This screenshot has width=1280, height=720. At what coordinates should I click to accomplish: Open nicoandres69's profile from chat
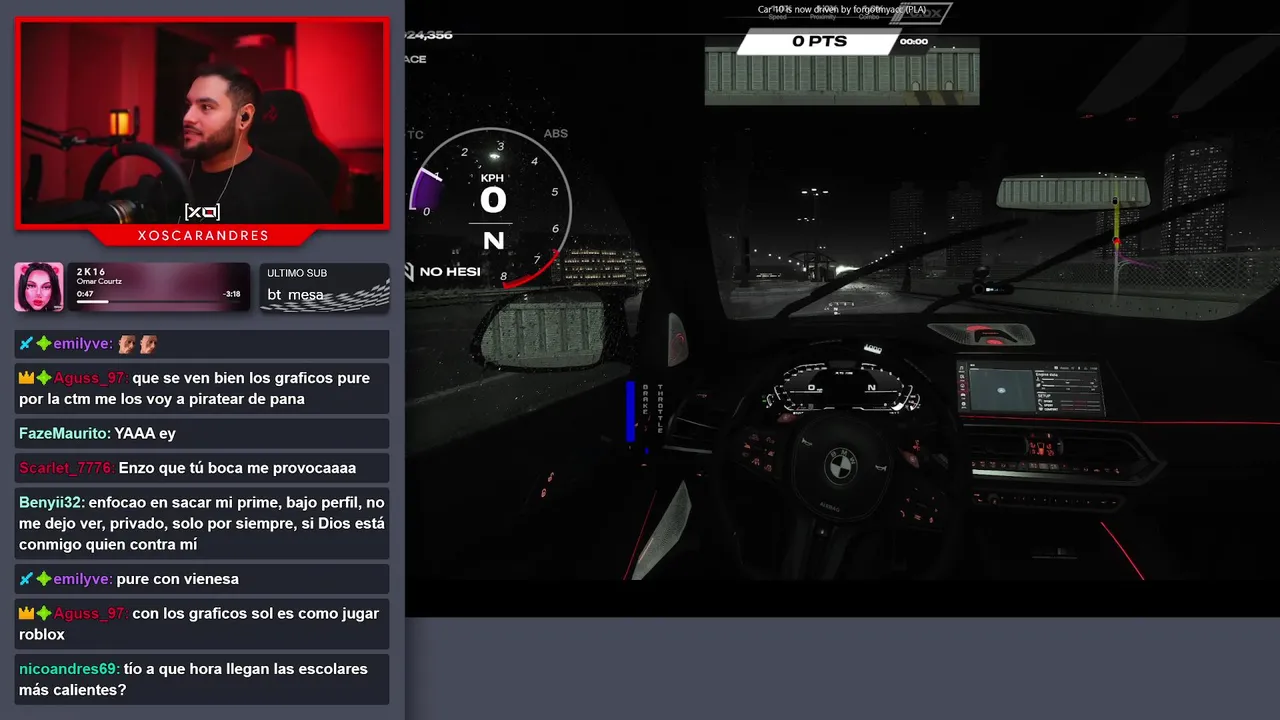(x=69, y=669)
